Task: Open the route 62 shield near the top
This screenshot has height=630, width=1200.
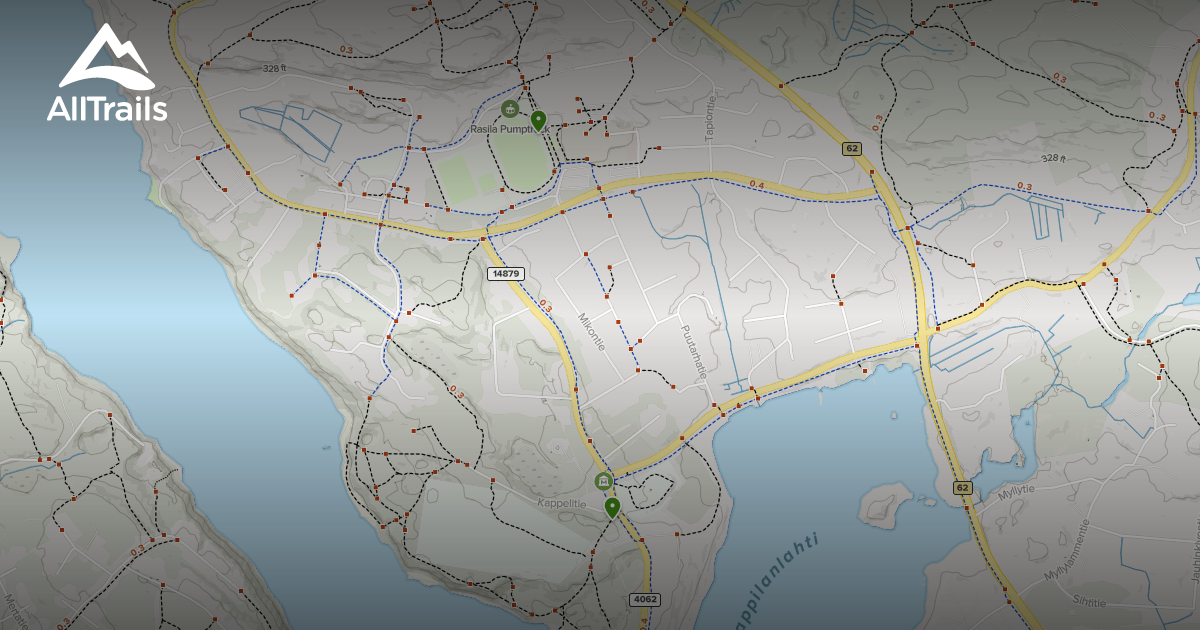Action: click(x=851, y=148)
